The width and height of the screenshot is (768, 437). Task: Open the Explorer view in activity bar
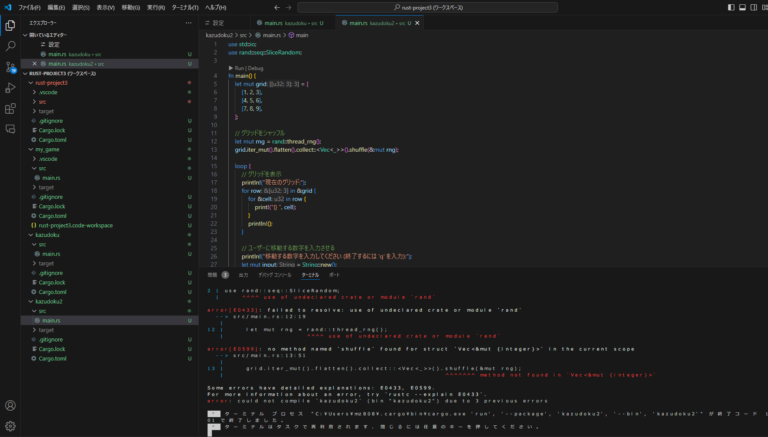[10, 24]
